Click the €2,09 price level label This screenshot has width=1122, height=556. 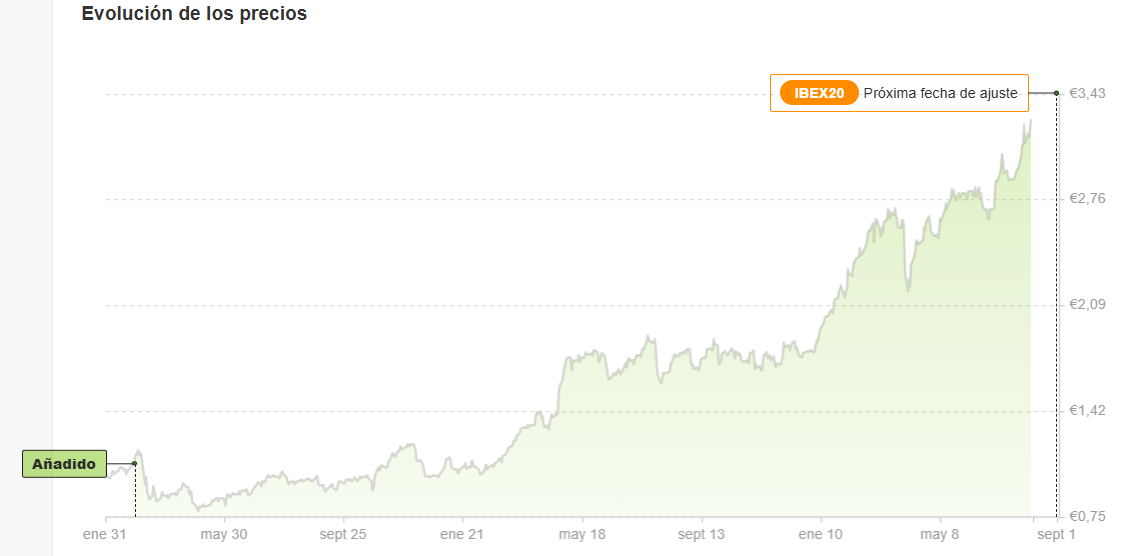(1087, 305)
